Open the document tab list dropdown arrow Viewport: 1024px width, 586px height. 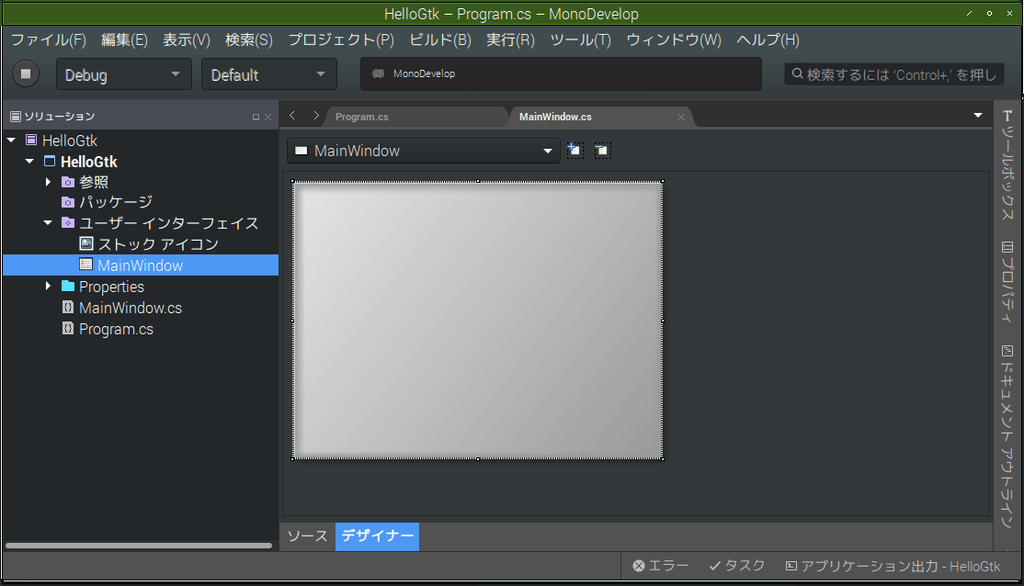(x=978, y=116)
